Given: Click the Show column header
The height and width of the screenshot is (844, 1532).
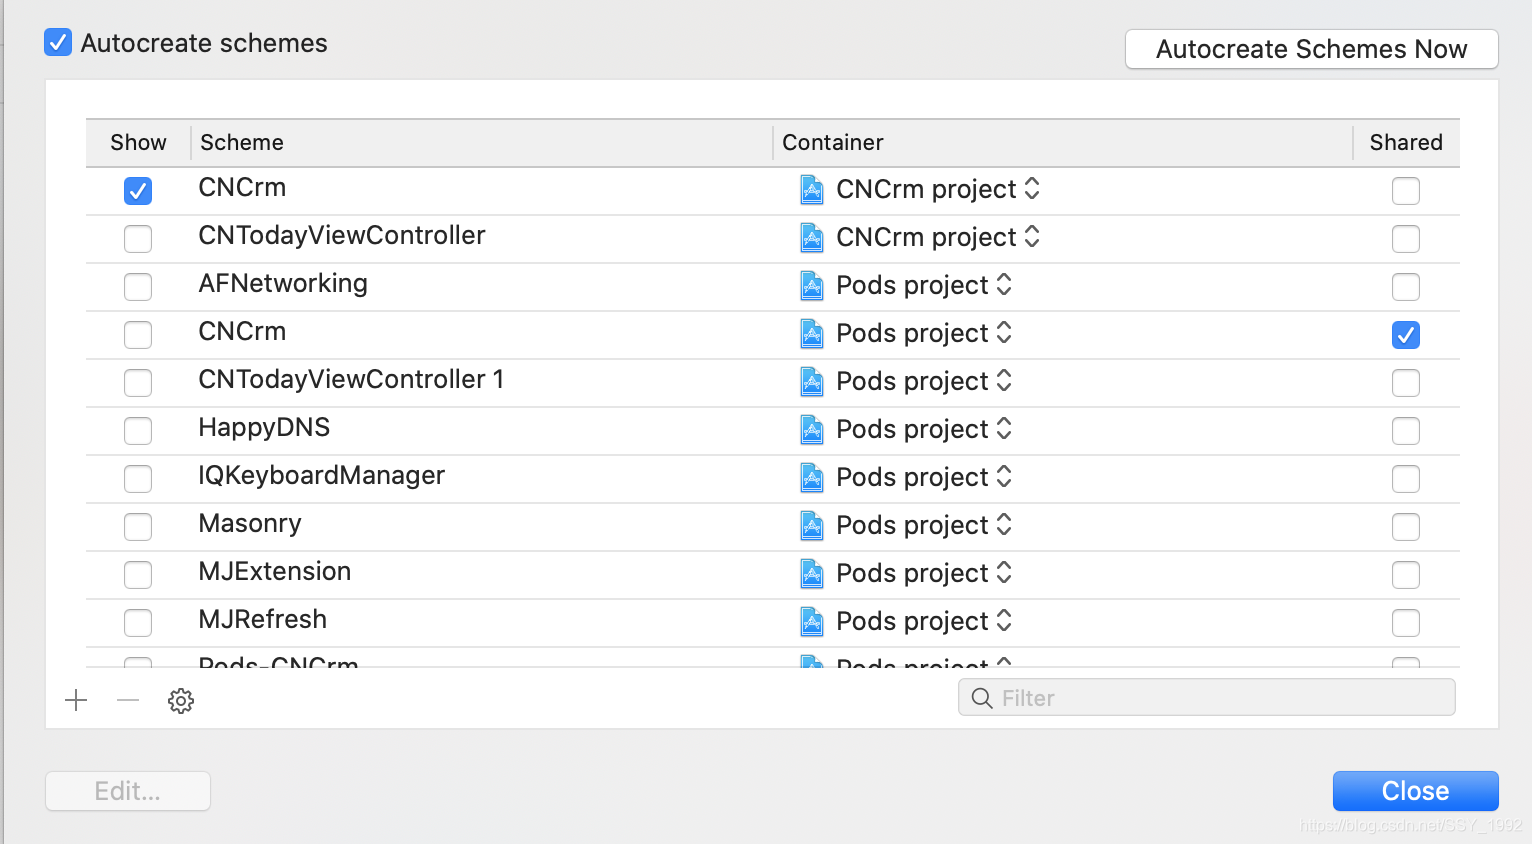Looking at the screenshot, I should 138,143.
